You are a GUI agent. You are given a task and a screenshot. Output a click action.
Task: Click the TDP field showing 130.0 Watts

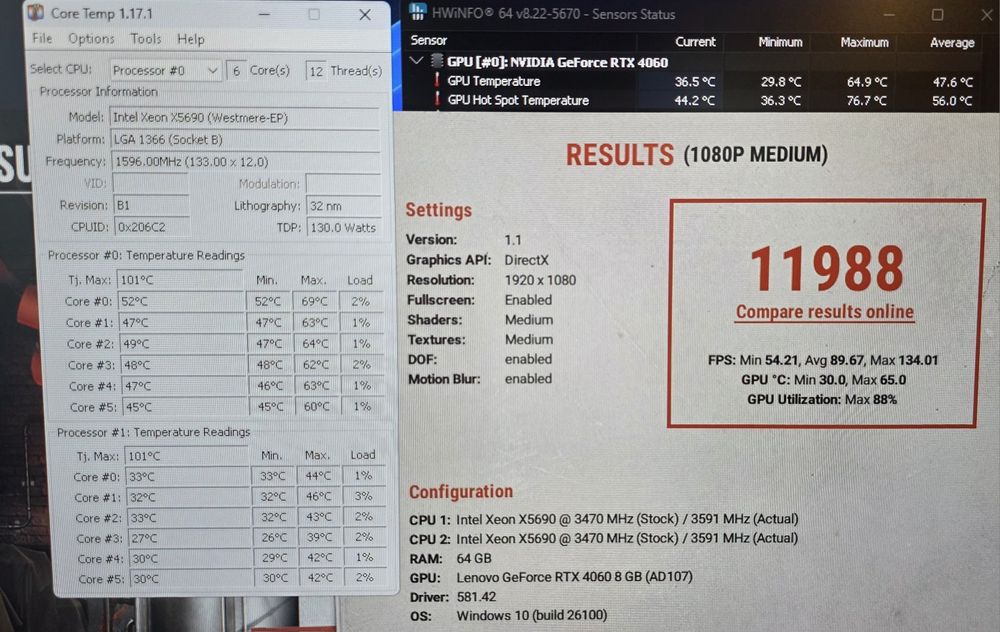[x=344, y=228]
